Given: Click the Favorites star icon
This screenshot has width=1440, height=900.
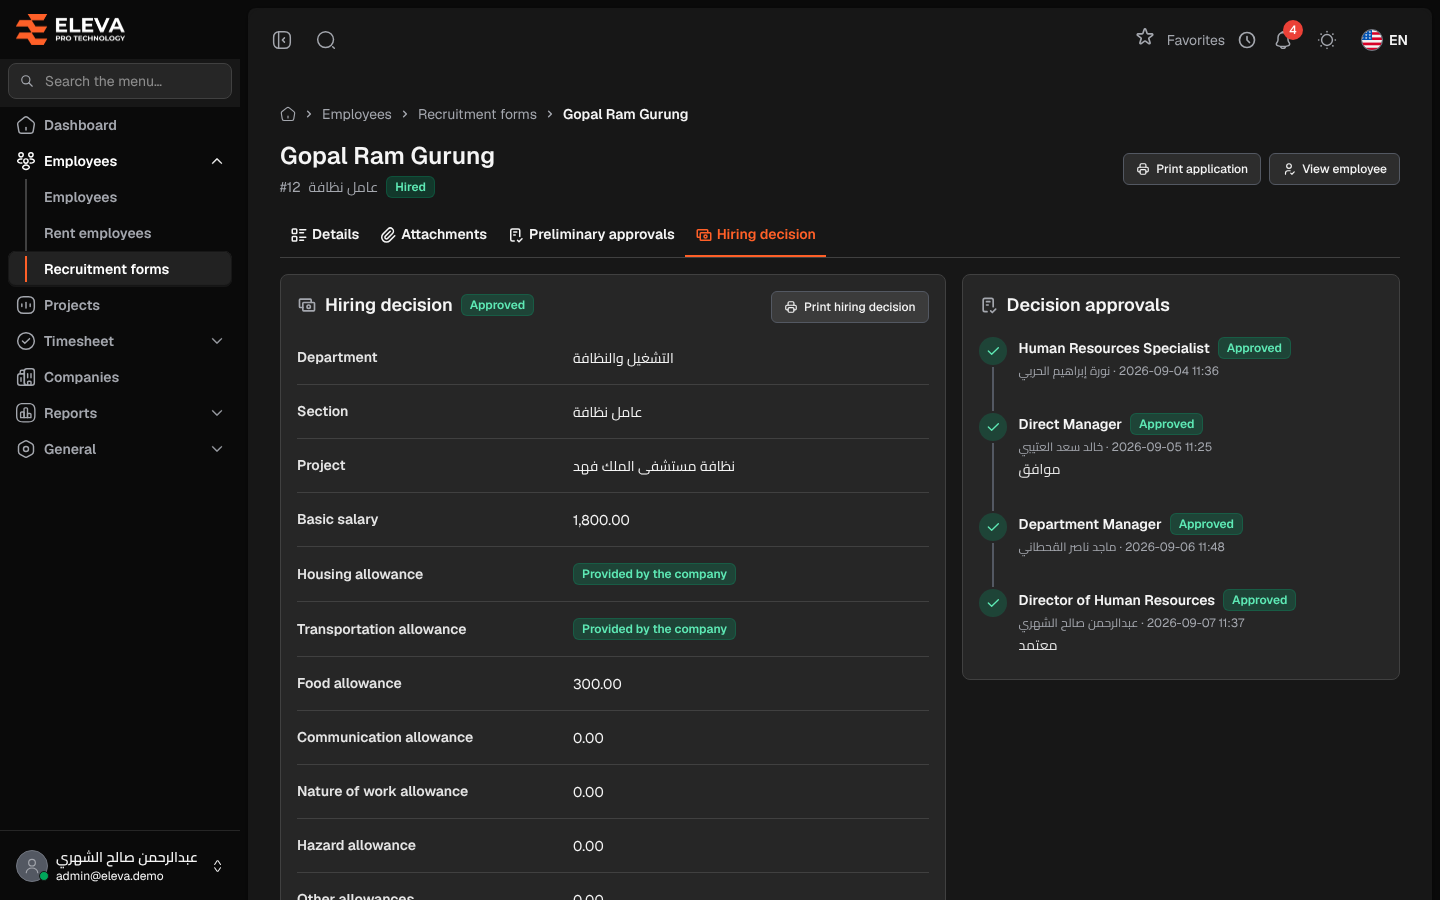Looking at the screenshot, I should pyautogui.click(x=1145, y=37).
